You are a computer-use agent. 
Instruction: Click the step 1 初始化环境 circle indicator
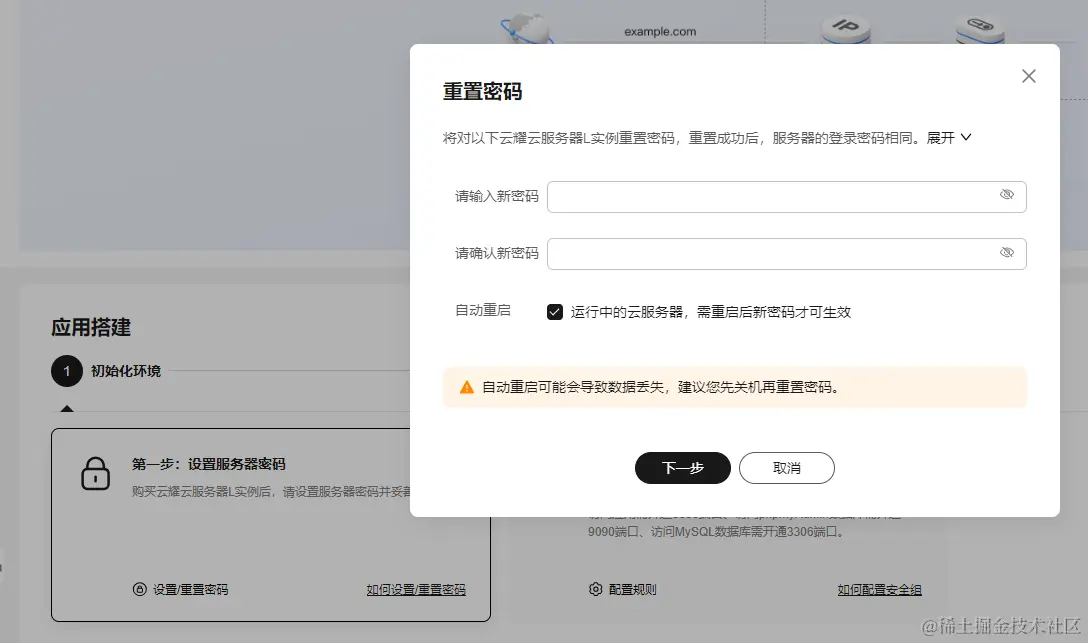tap(66, 370)
